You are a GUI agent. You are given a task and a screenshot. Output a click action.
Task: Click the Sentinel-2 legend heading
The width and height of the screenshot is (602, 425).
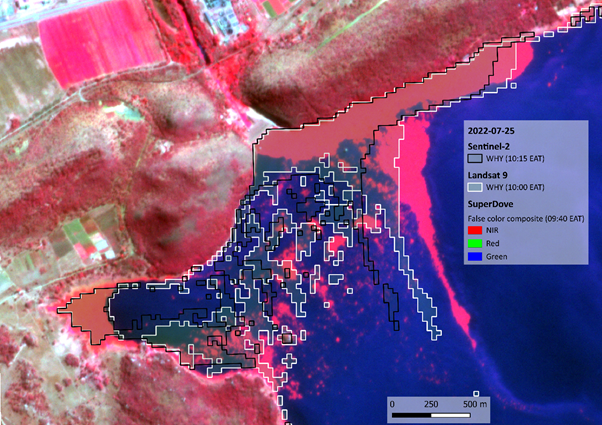coord(488,146)
